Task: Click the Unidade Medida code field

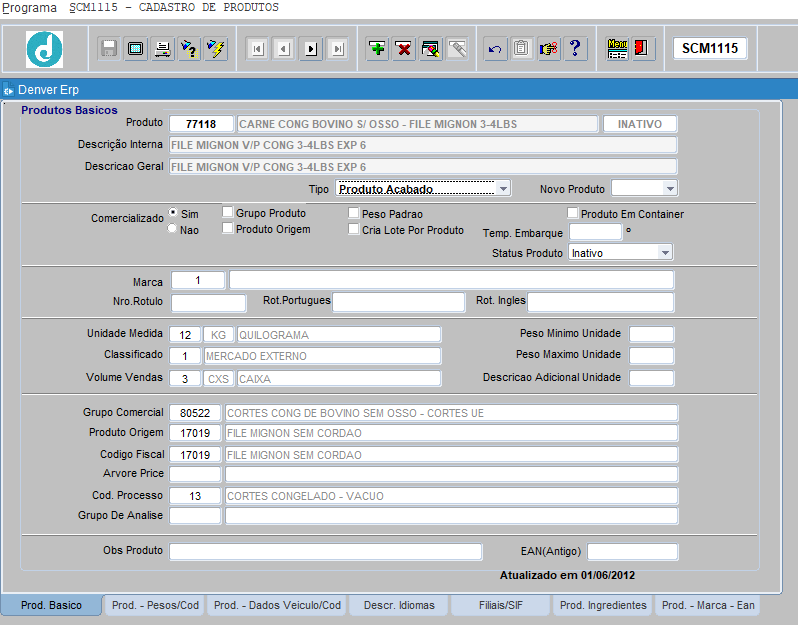Action: tap(185, 335)
